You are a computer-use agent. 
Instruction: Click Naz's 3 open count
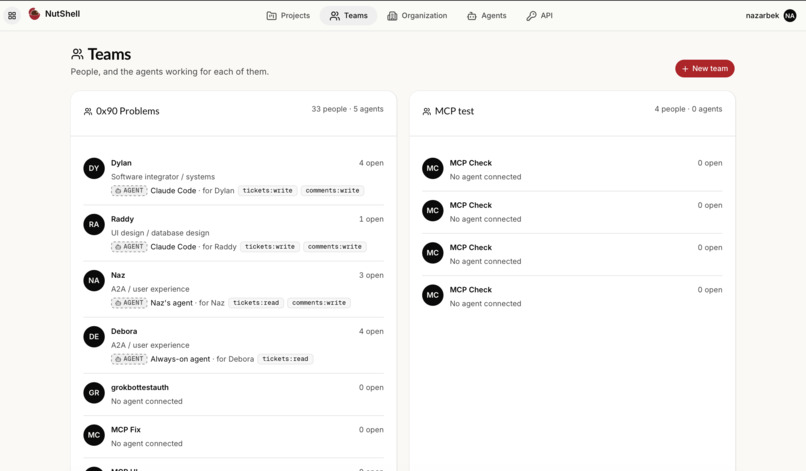coord(371,275)
